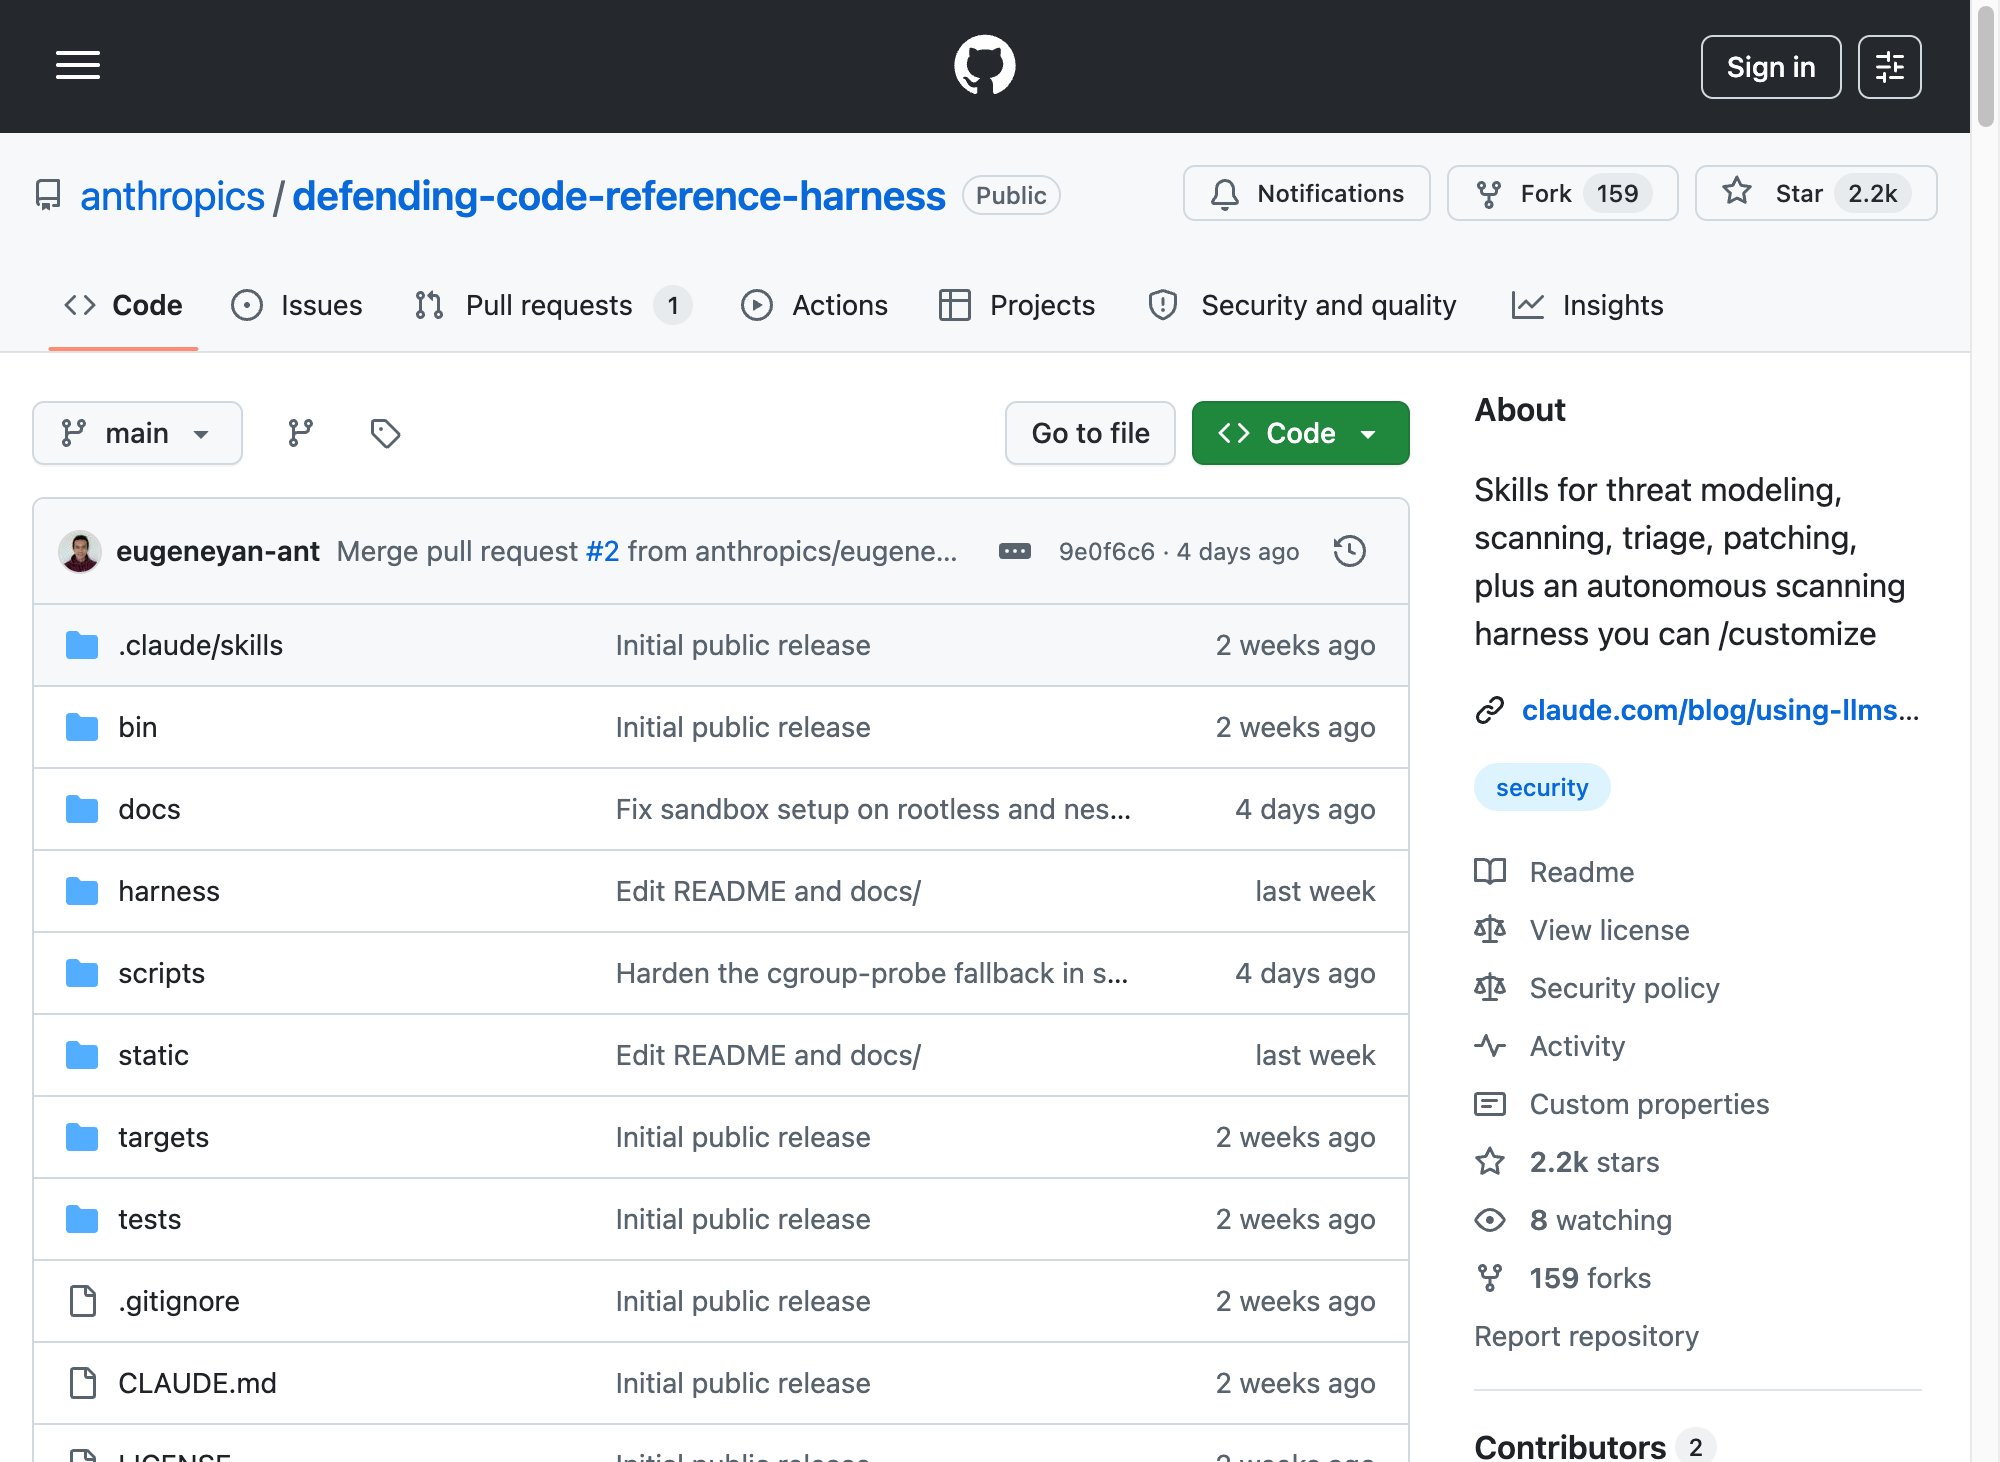Open commit history clock icon
This screenshot has height=1462, width=2000.
(1349, 551)
